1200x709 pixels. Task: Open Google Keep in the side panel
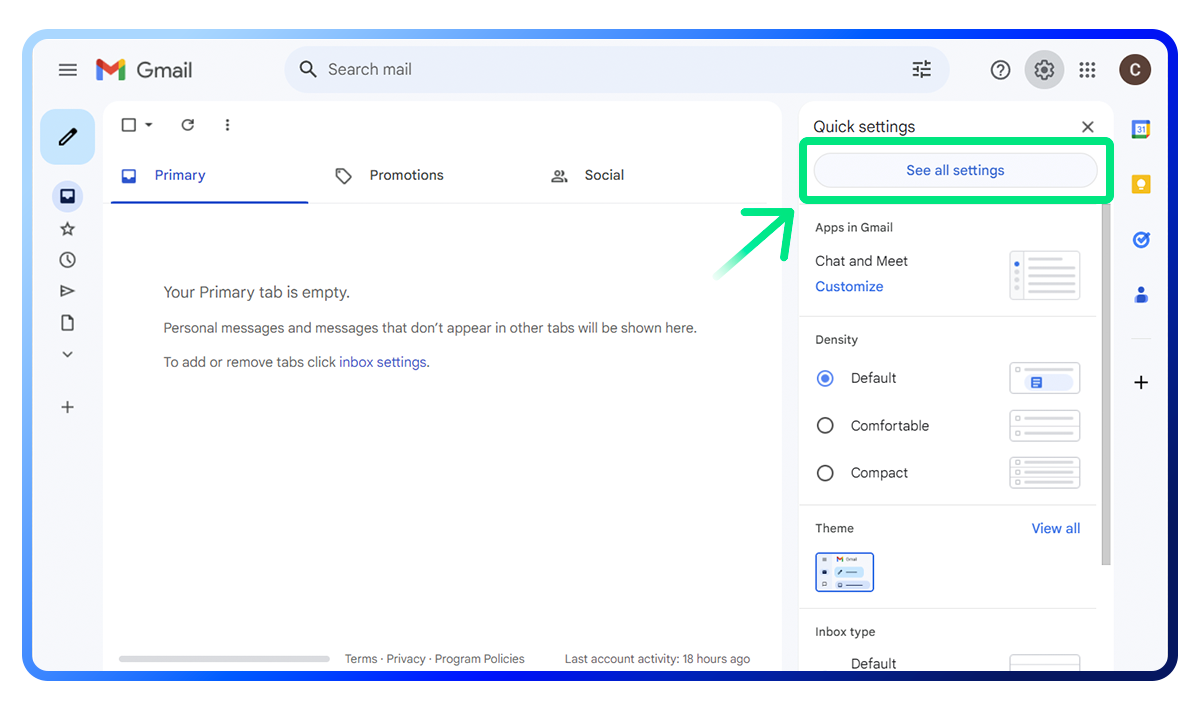coord(1140,184)
